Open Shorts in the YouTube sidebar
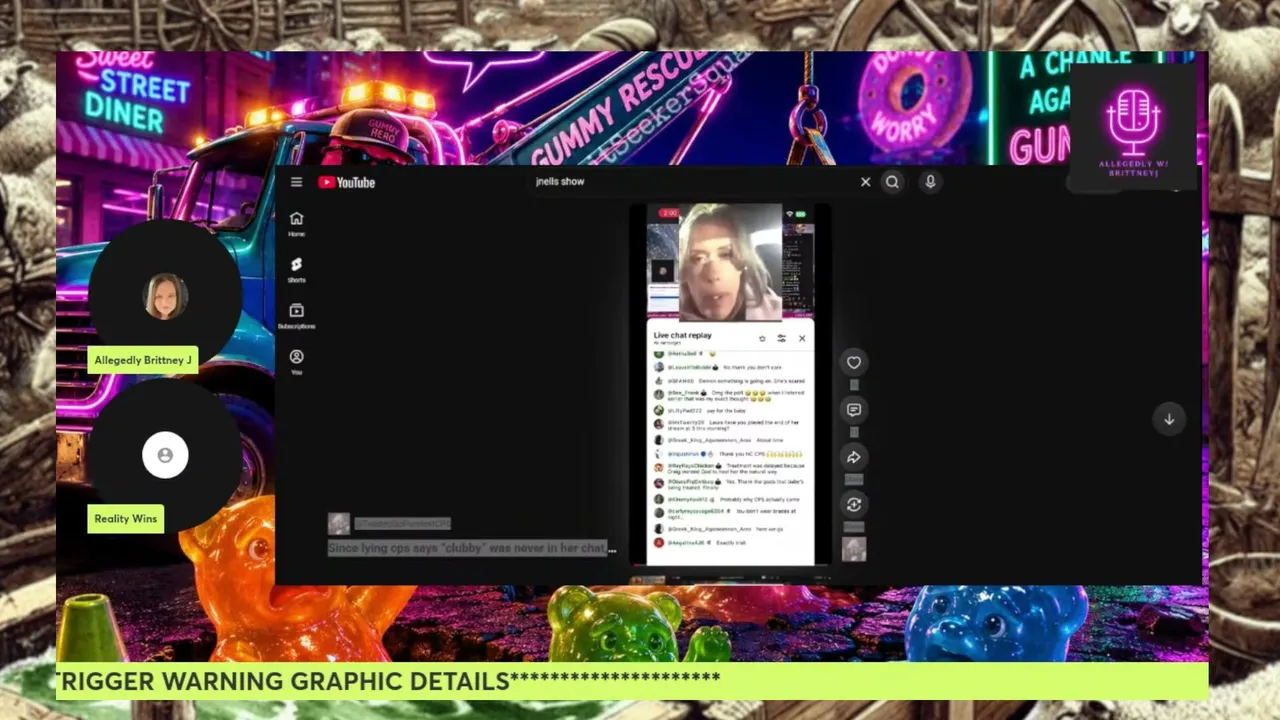The height and width of the screenshot is (720, 1280). pyautogui.click(x=296, y=270)
